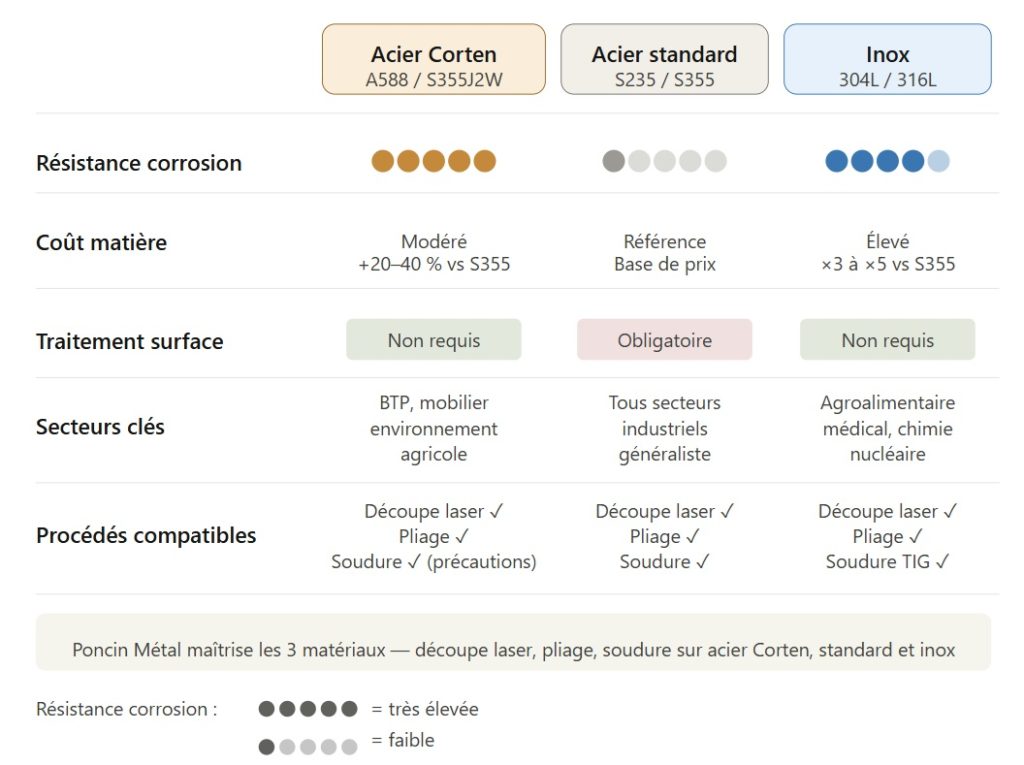This screenshot has width=1024, height=765.
Task: Click the 'Agroalimentaire médical, chimie nucléaire' cell
Action: pos(887,429)
